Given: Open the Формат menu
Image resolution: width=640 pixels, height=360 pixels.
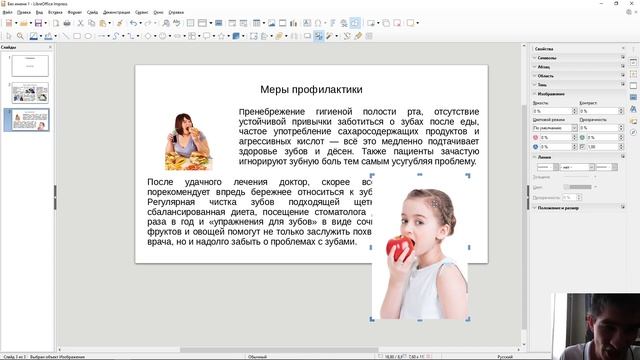Looking at the screenshot, I should click(75, 13).
